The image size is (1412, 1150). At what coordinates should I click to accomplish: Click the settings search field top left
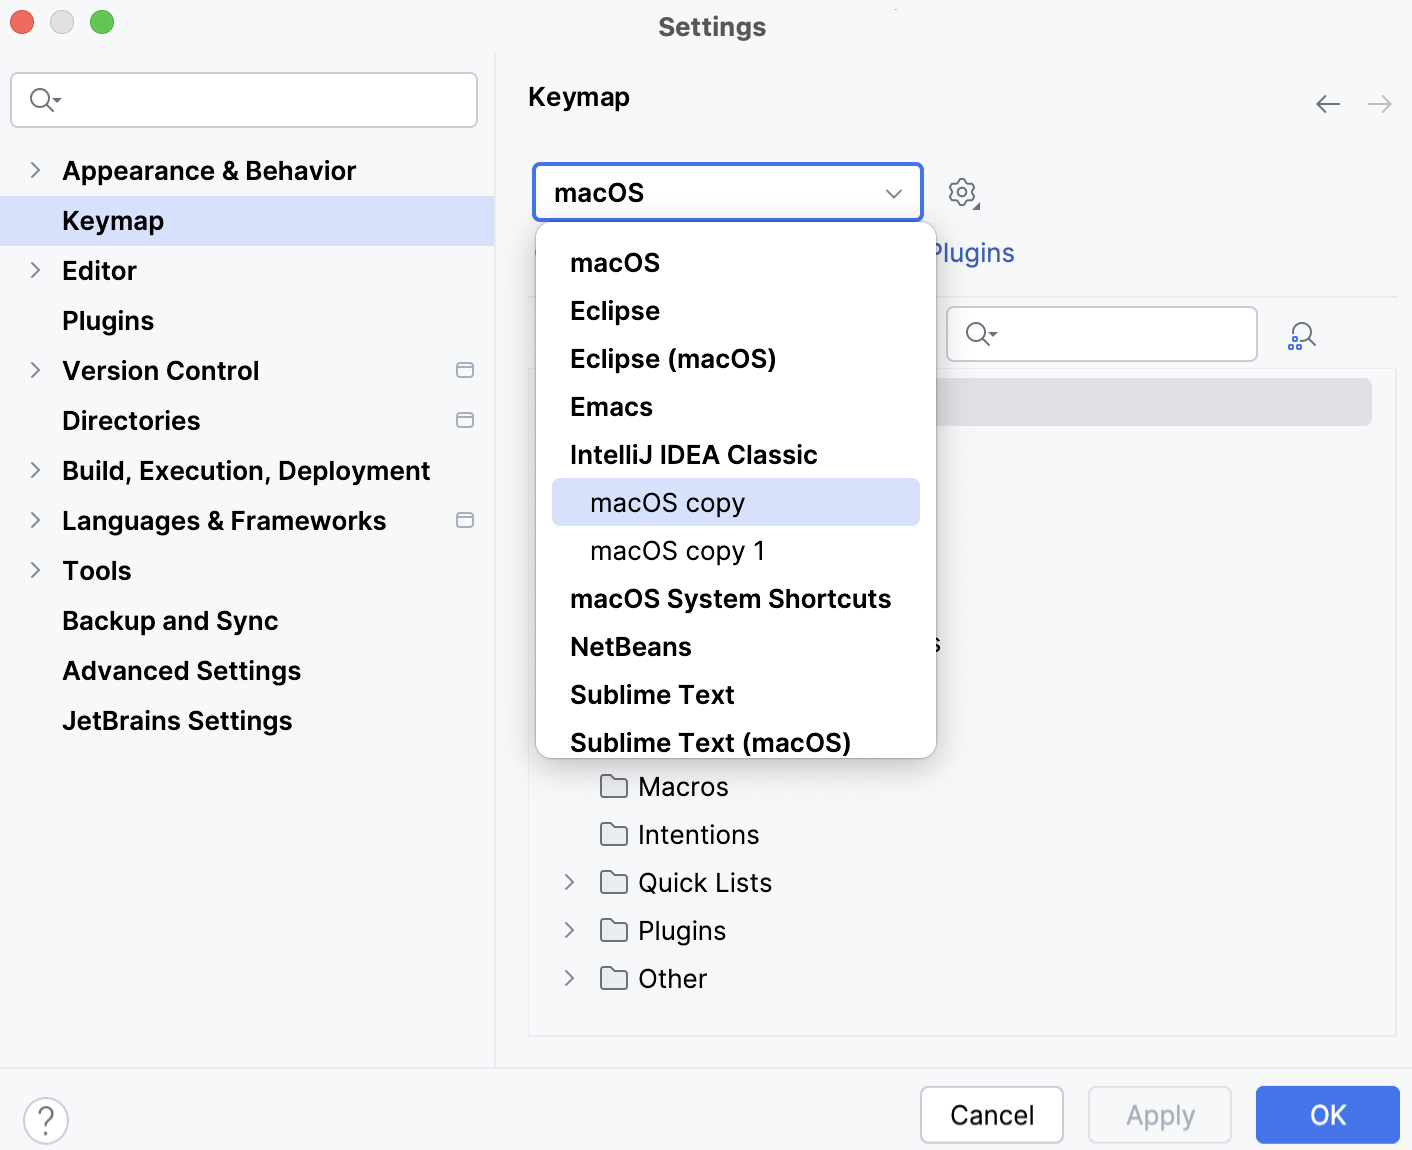(243, 100)
